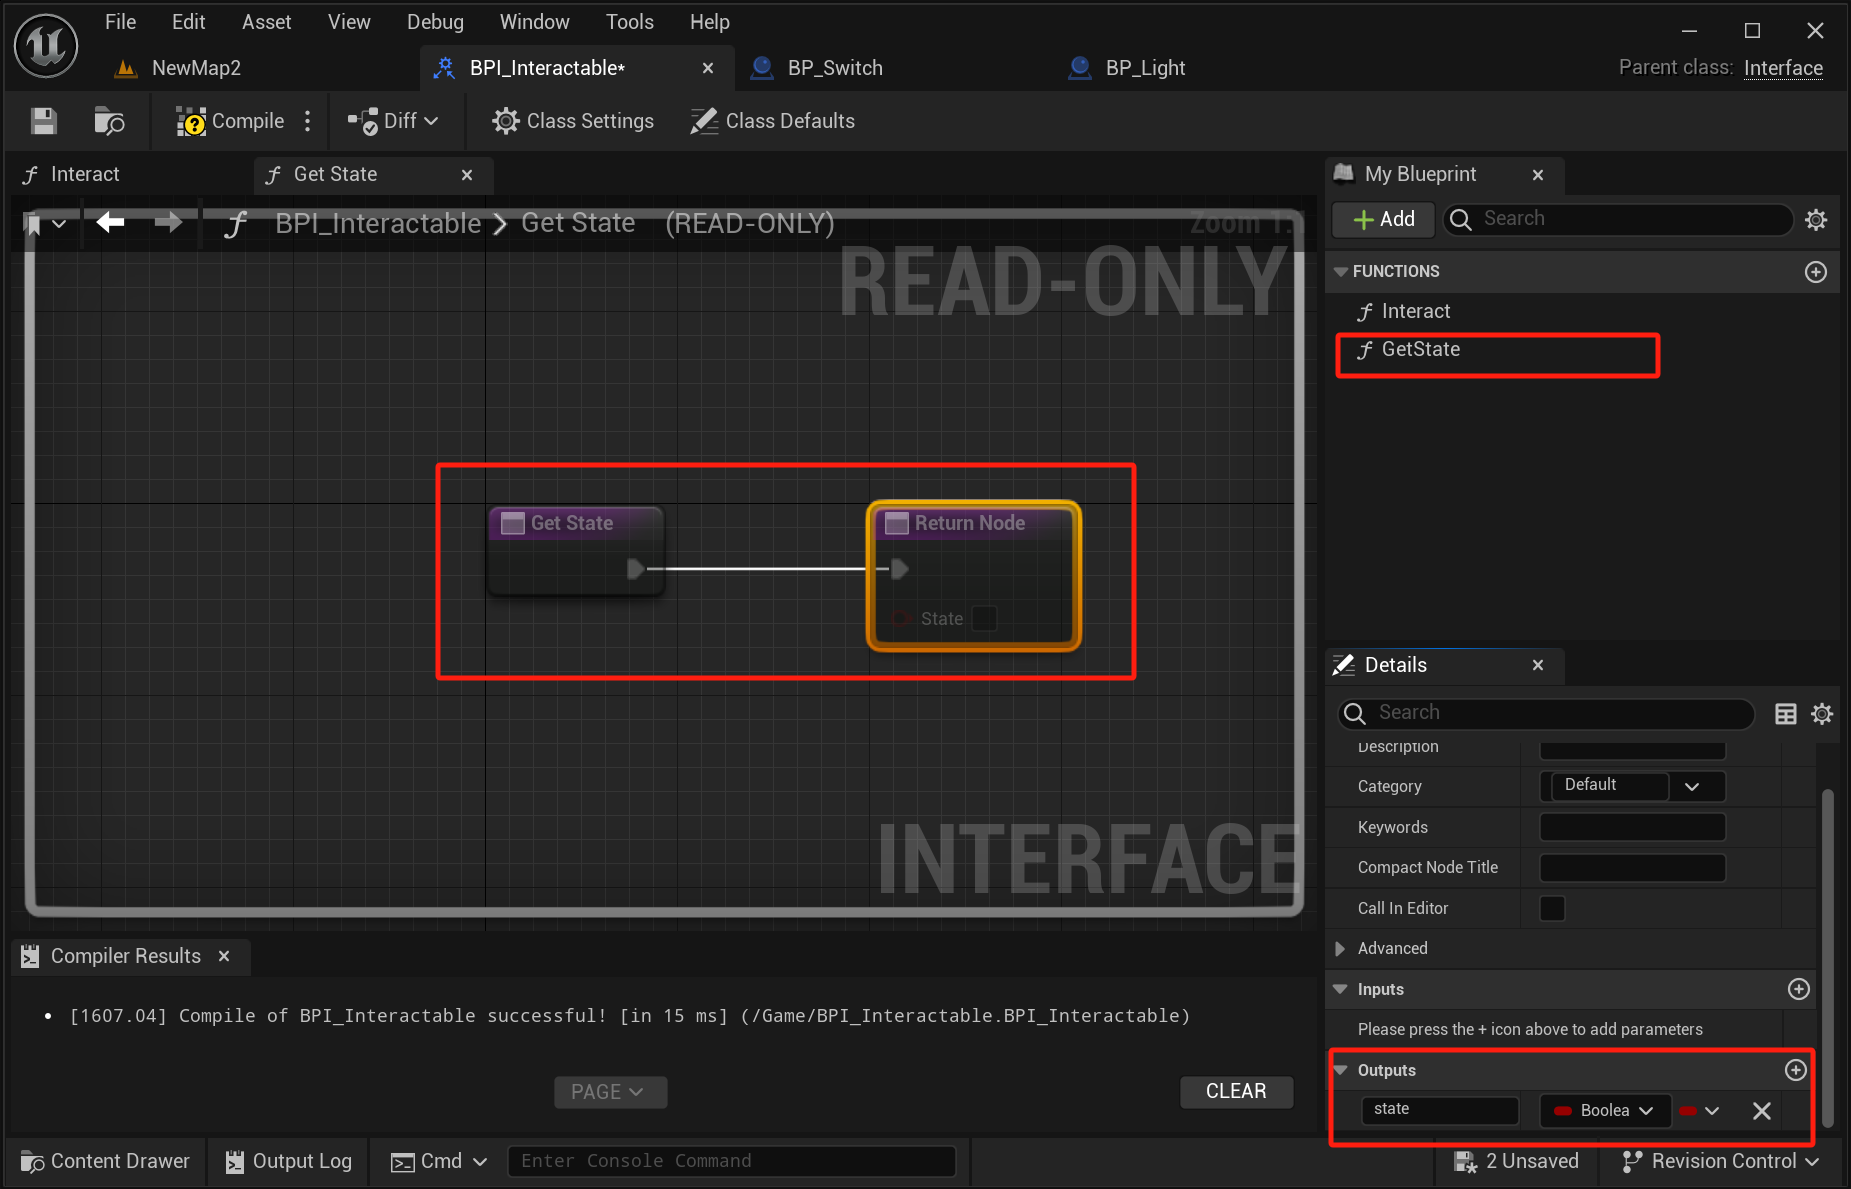Click the My Blueprint search field
Image resolution: width=1851 pixels, height=1189 pixels.
[1618, 219]
